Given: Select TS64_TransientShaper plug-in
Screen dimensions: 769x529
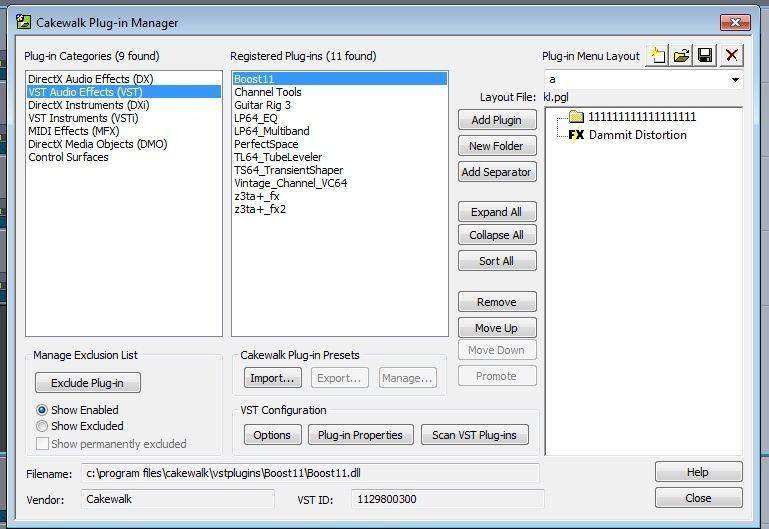Looking at the screenshot, I should 340,170.
